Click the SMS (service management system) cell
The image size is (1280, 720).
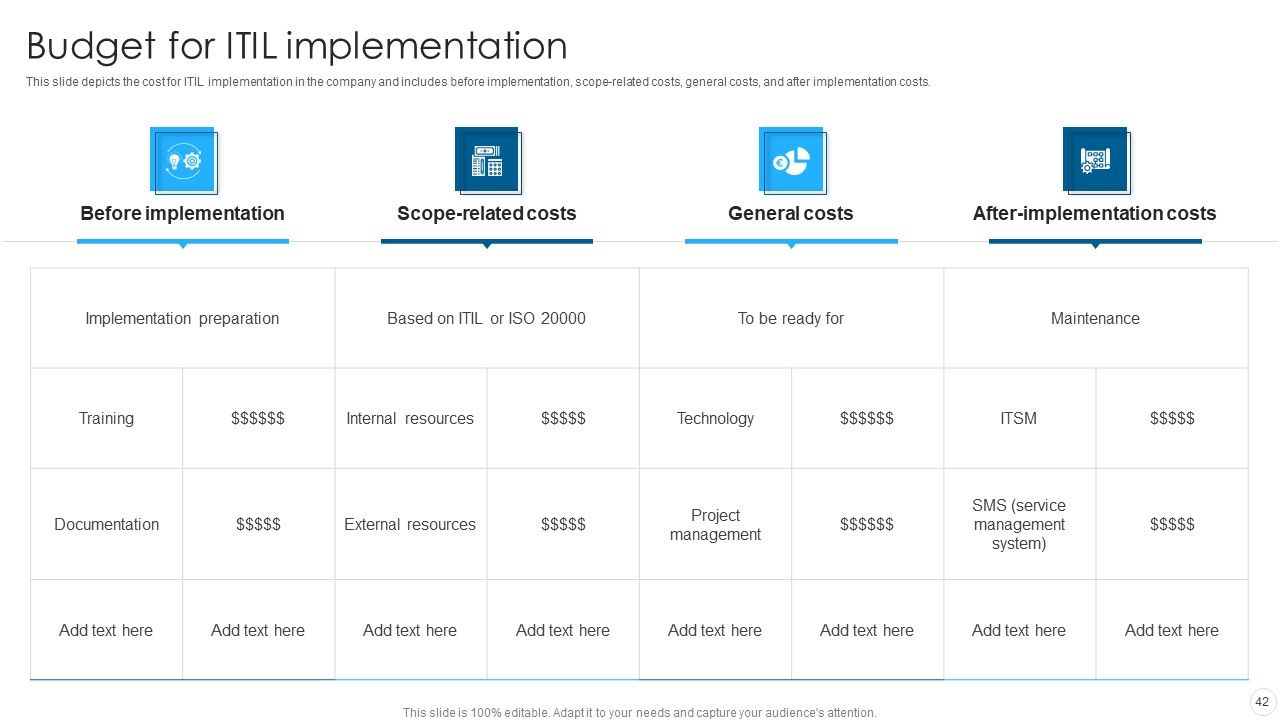click(1019, 524)
